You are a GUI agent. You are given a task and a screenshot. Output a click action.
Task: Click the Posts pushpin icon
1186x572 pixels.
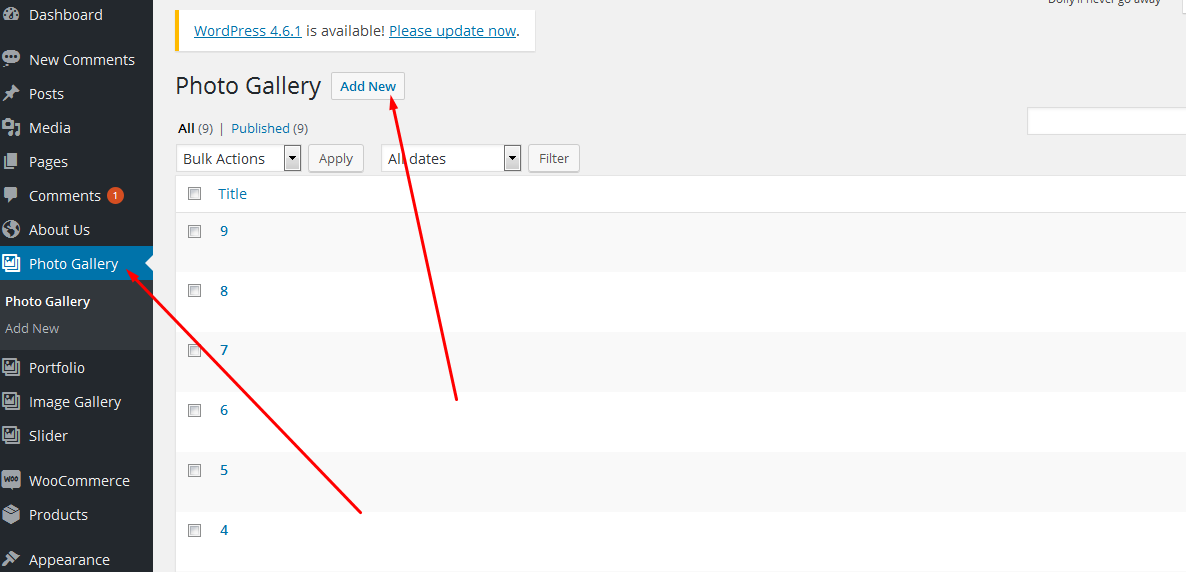point(11,94)
